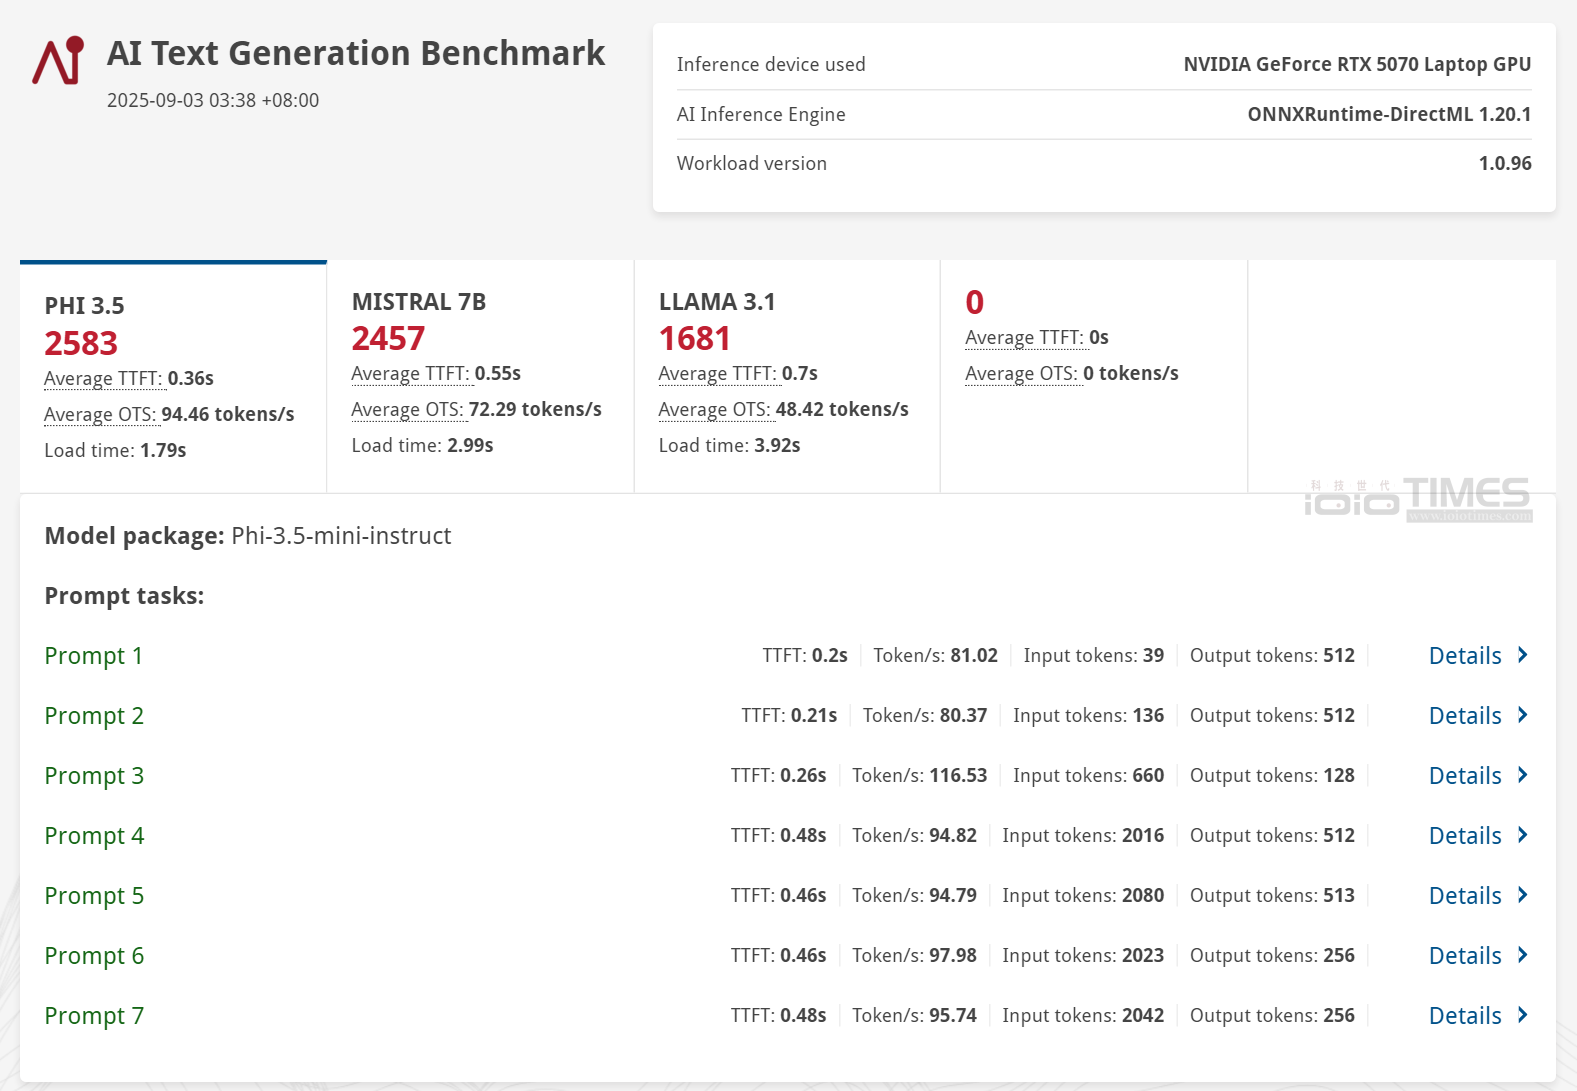The width and height of the screenshot is (1577, 1091).
Task: Select the tab with score 0
Action: (1094, 377)
